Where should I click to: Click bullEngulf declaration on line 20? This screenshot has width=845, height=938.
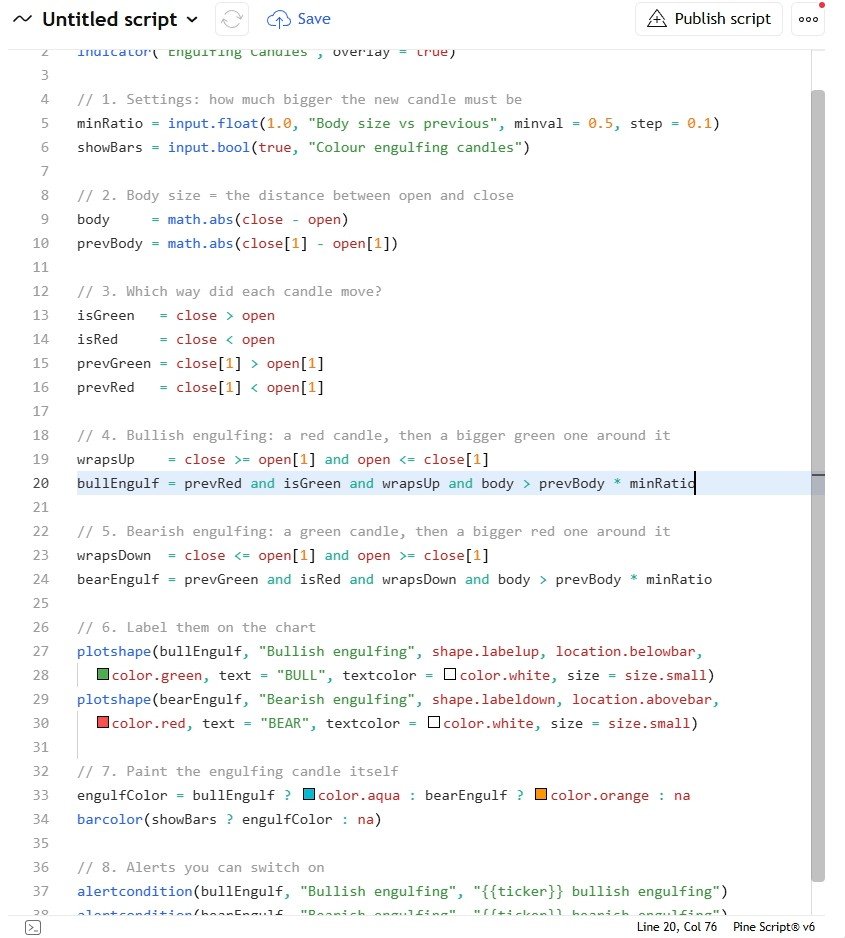coord(118,483)
